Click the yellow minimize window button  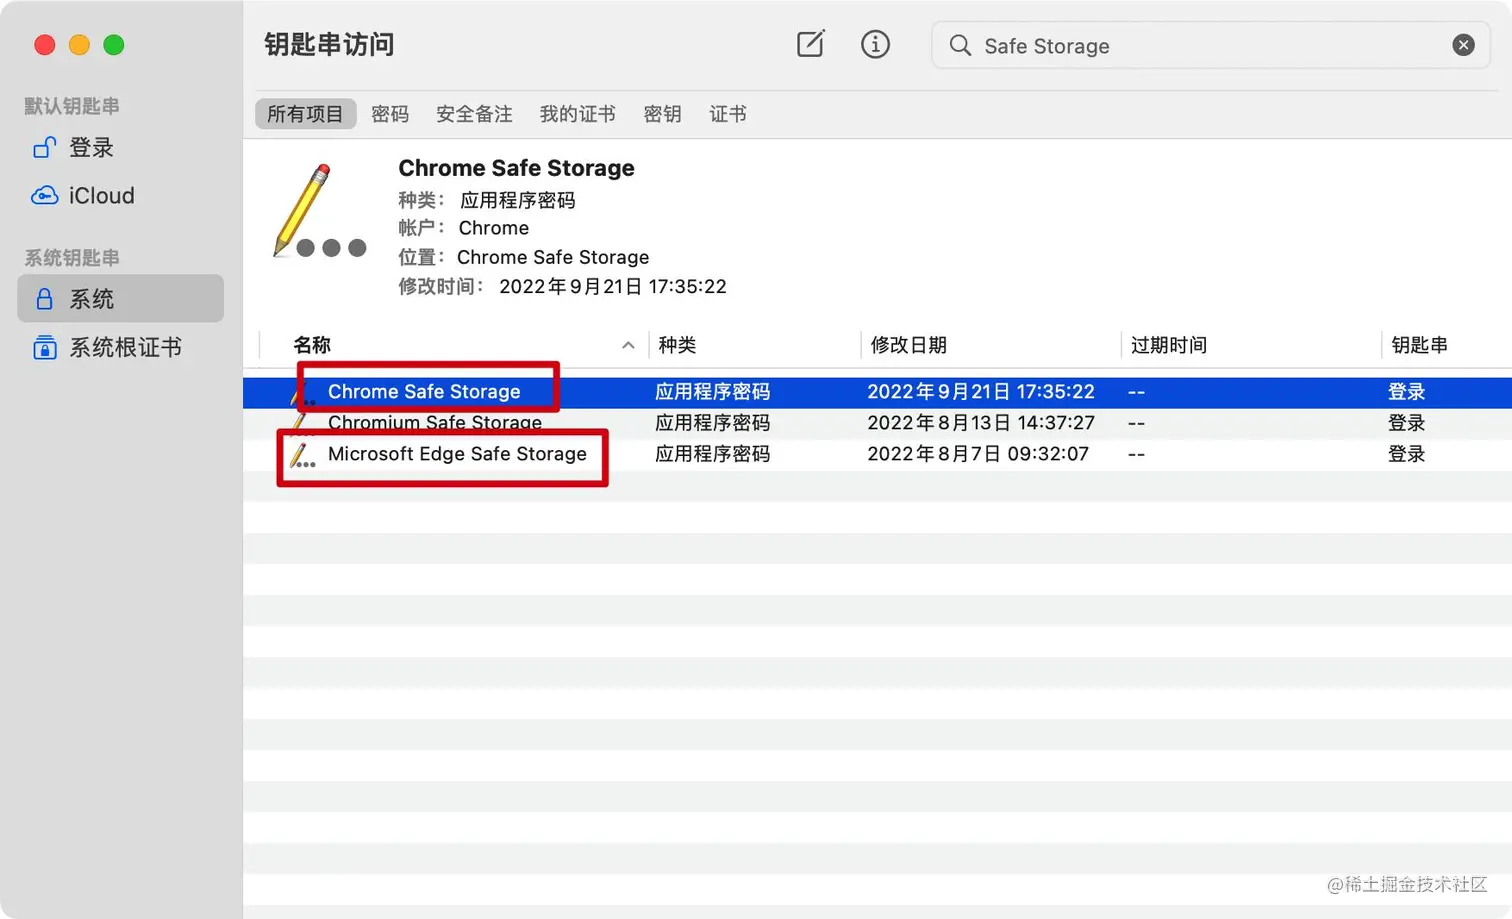pos(79,45)
